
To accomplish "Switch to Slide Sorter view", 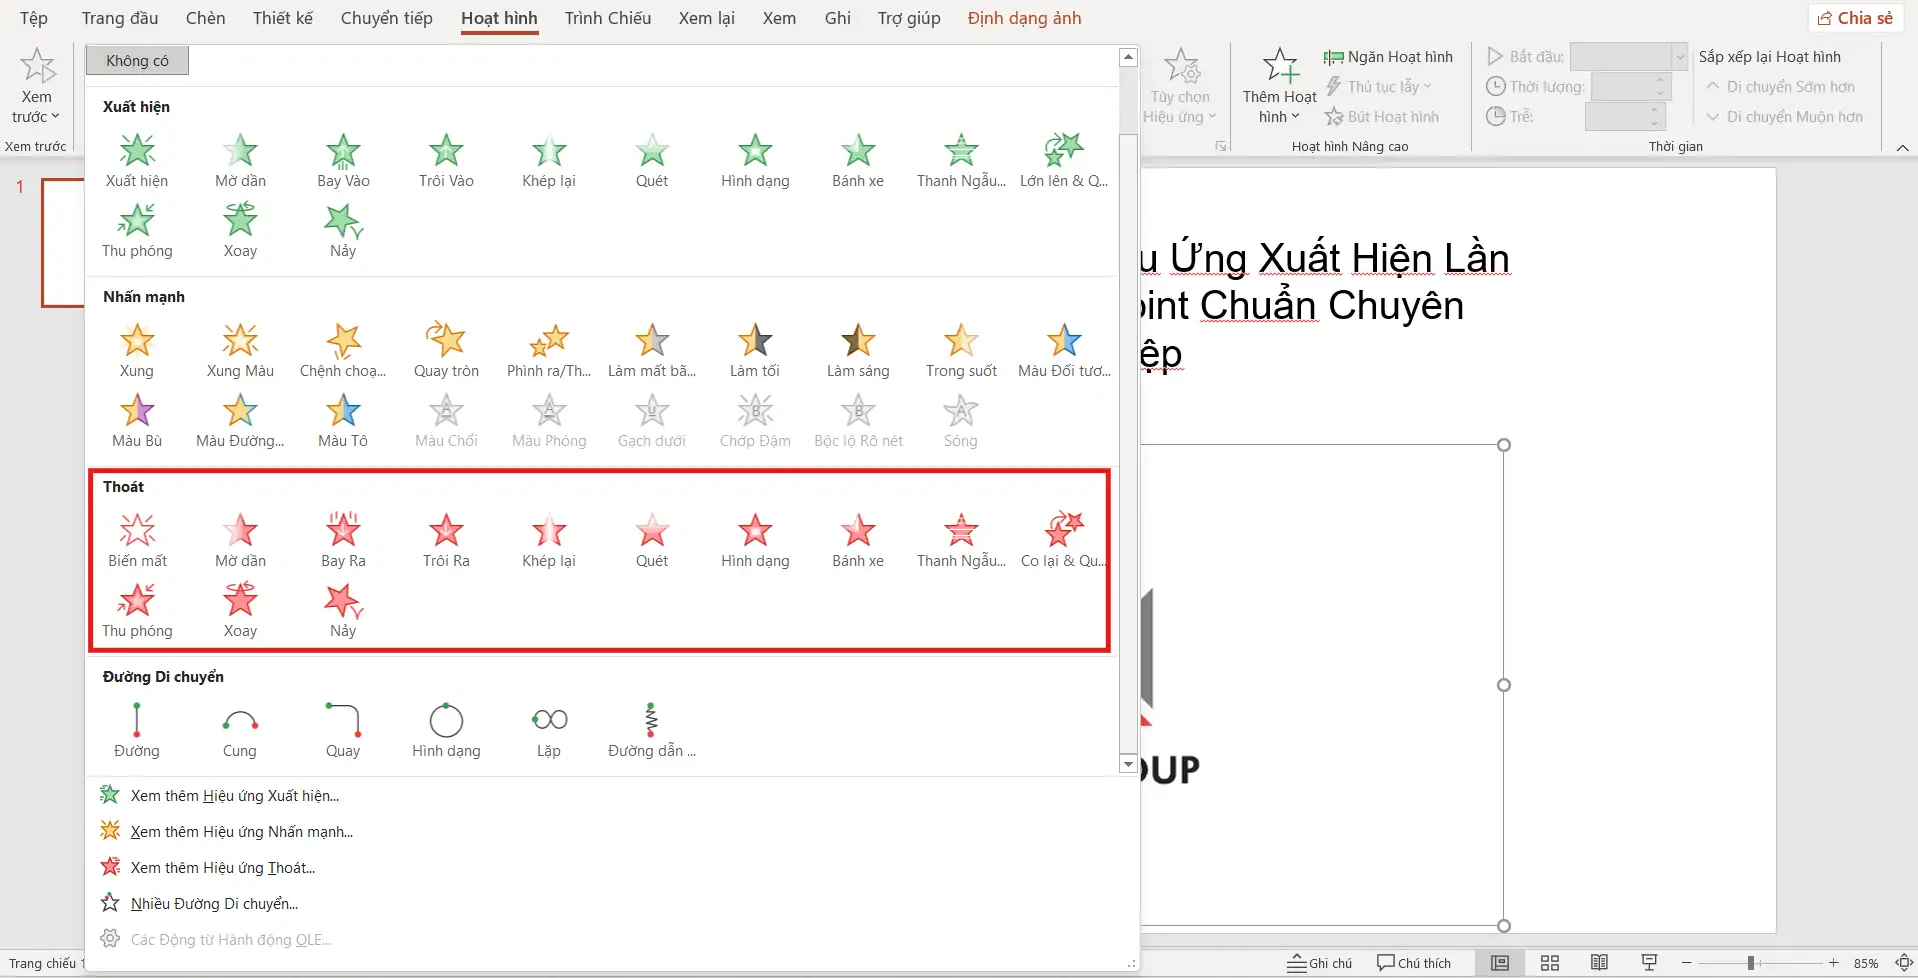I will [1550, 963].
